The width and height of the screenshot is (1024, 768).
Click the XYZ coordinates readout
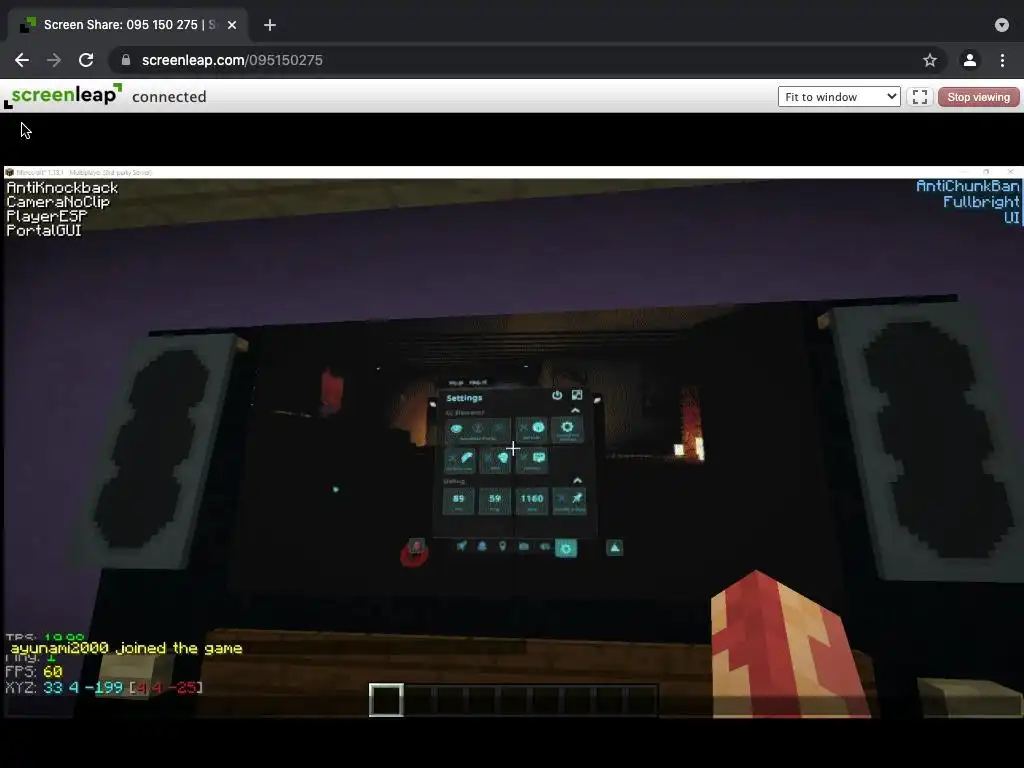click(104, 687)
